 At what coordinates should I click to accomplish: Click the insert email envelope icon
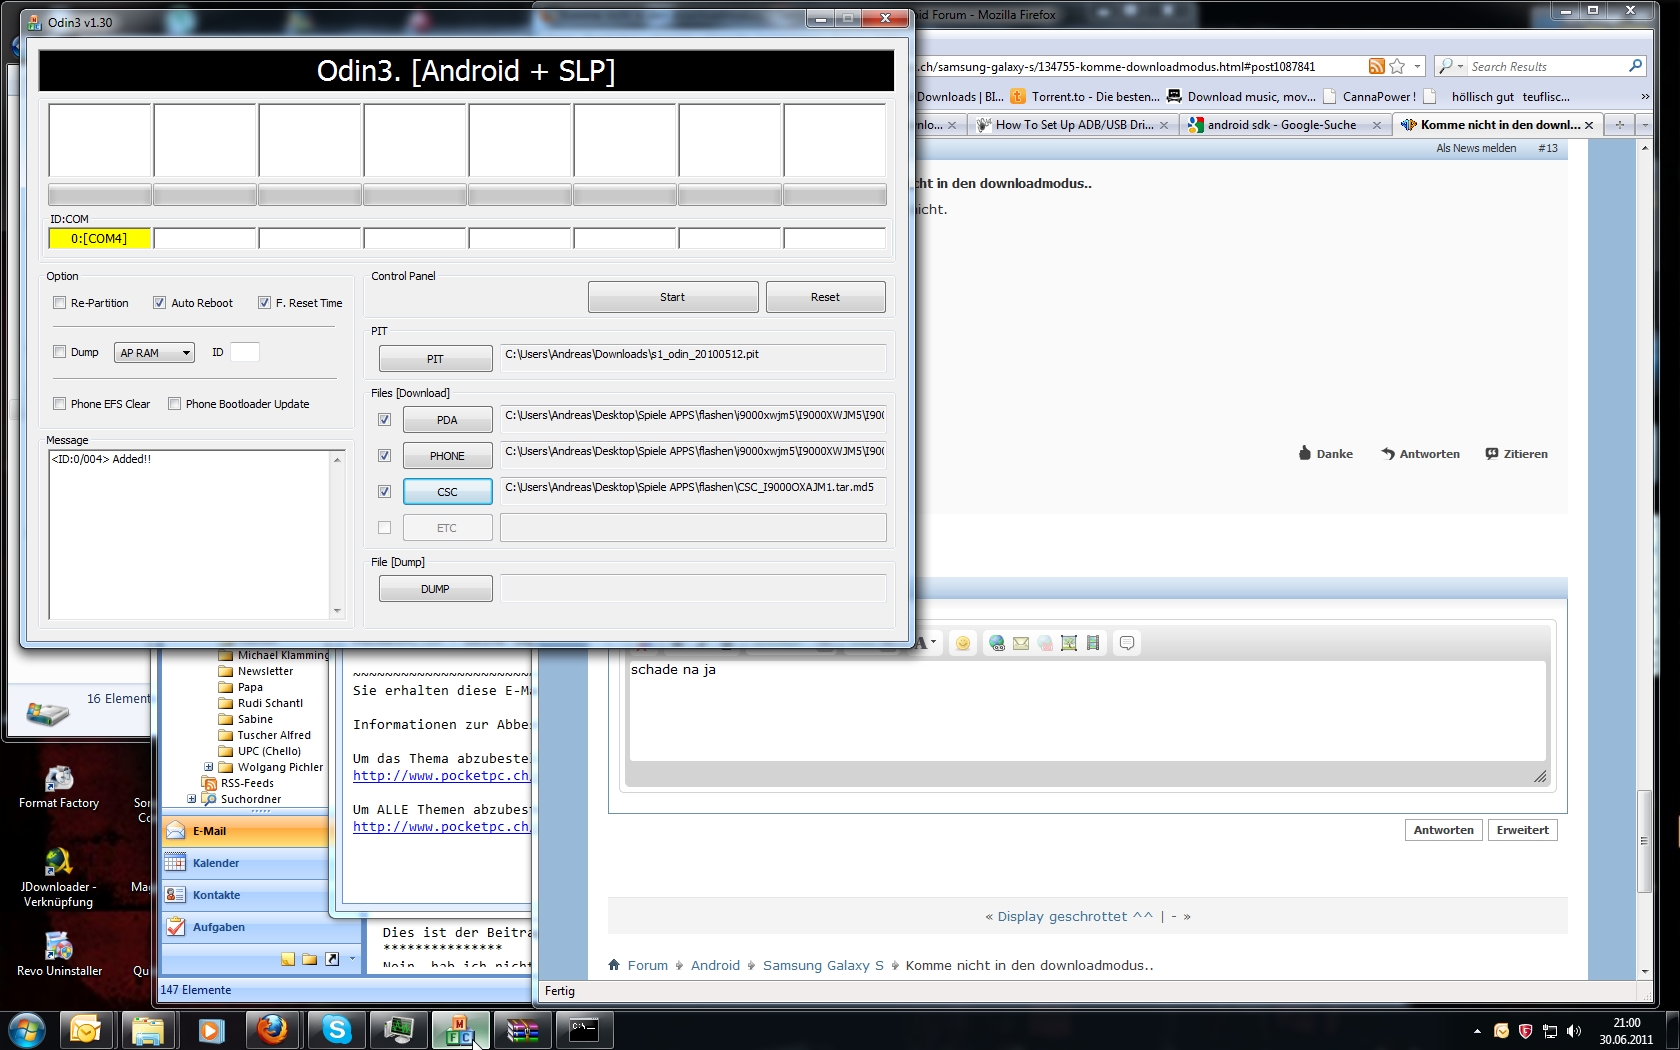[x=1020, y=643]
